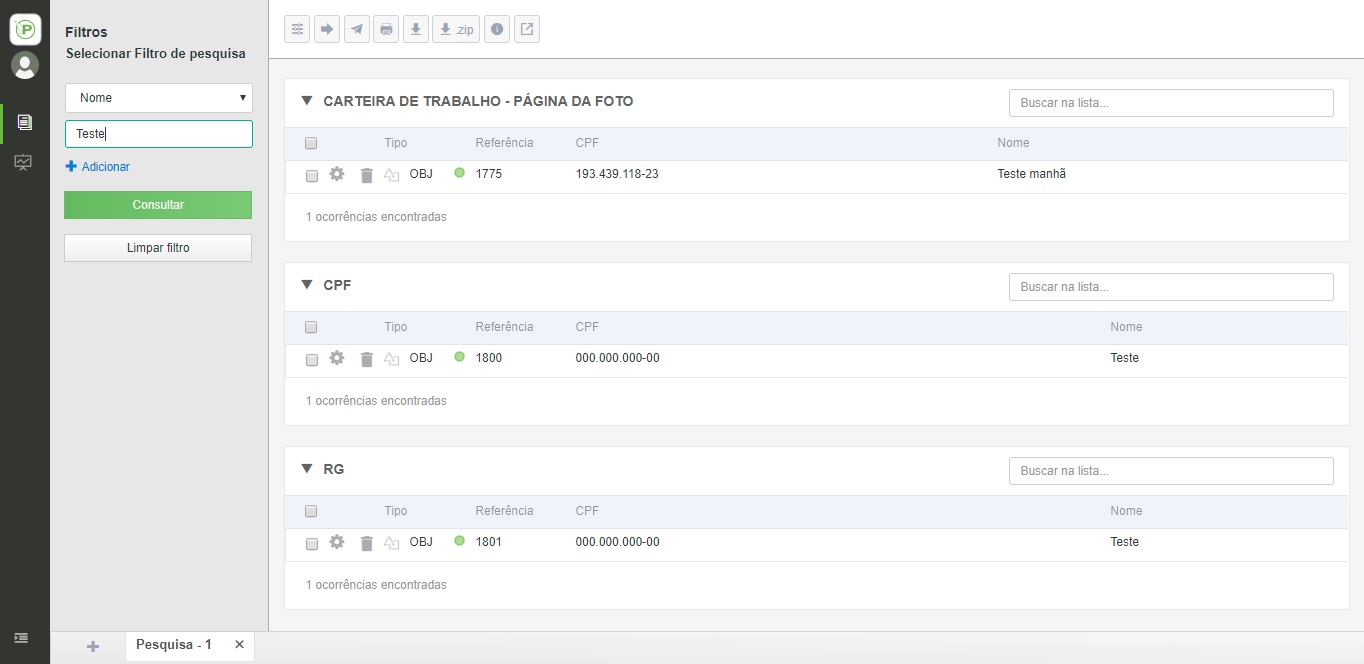Open gear settings for reference 1800
The width and height of the screenshot is (1364, 664).
[x=337, y=358]
